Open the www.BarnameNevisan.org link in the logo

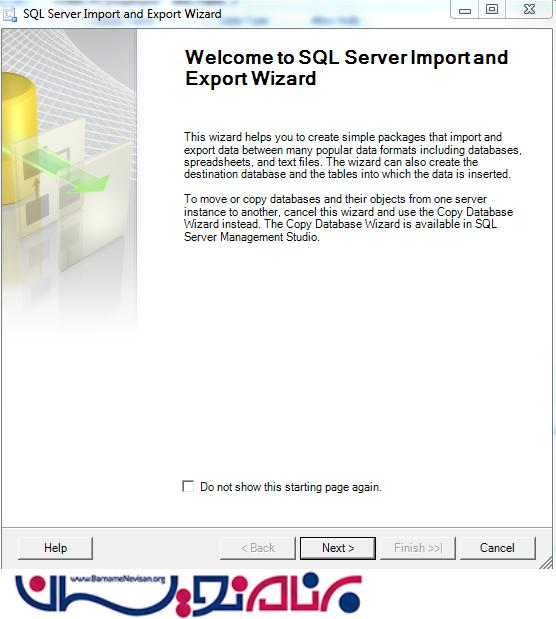(x=118, y=579)
